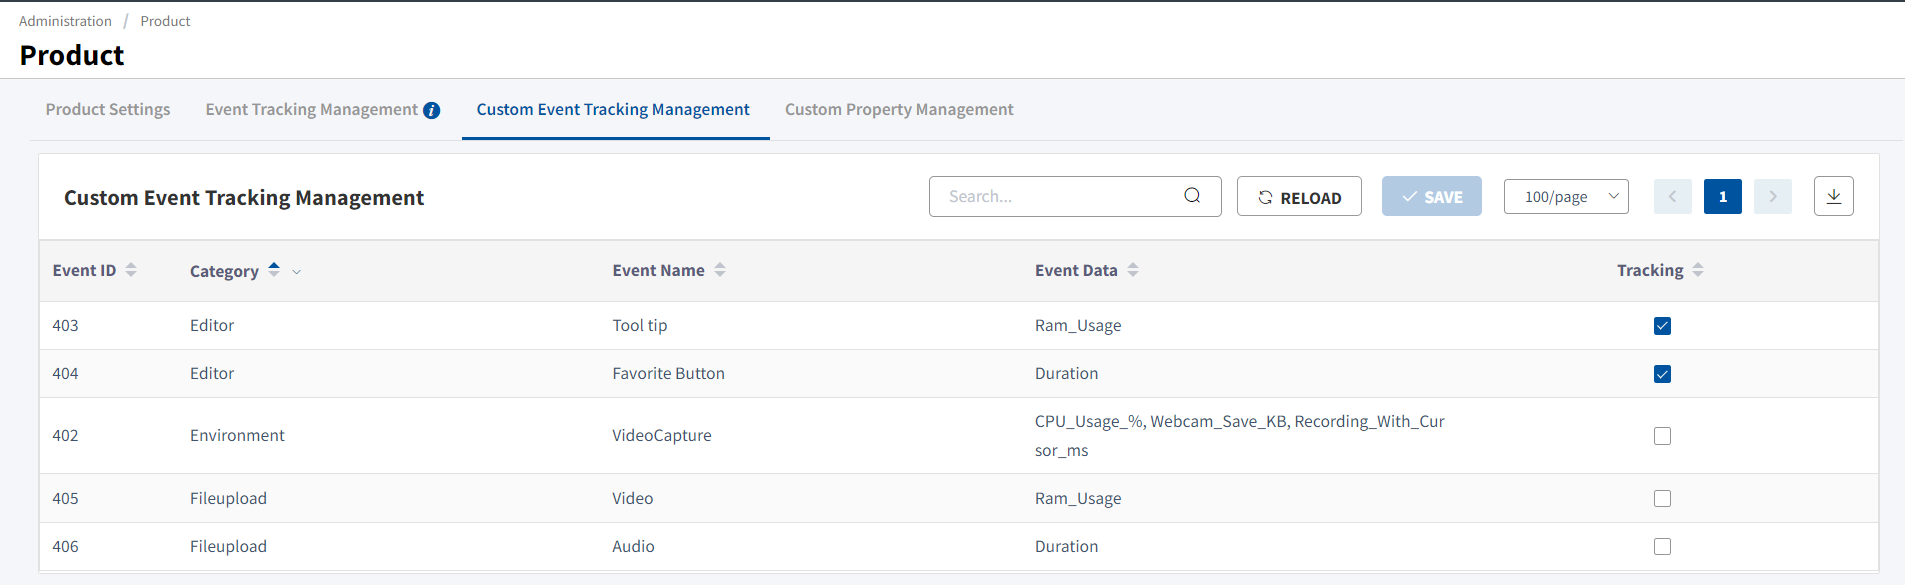Click the SAVE button
Screen dimensions: 1905x585
1432,196
